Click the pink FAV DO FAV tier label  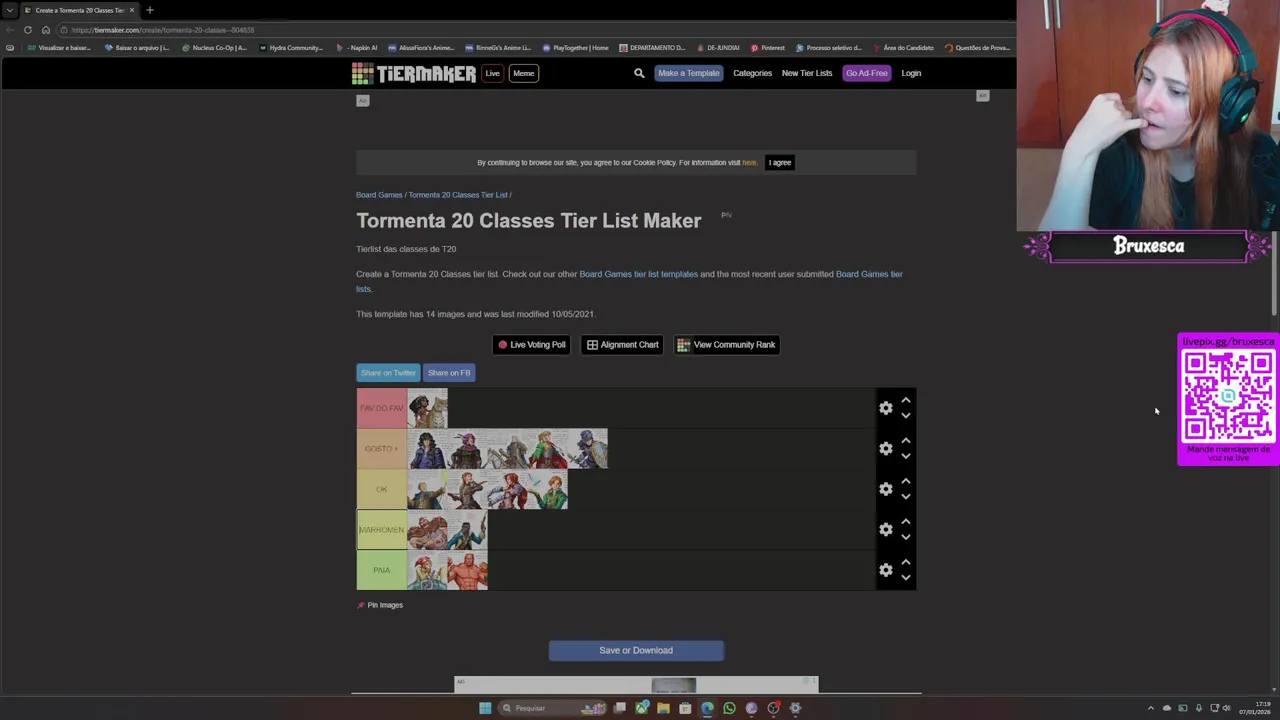381,408
